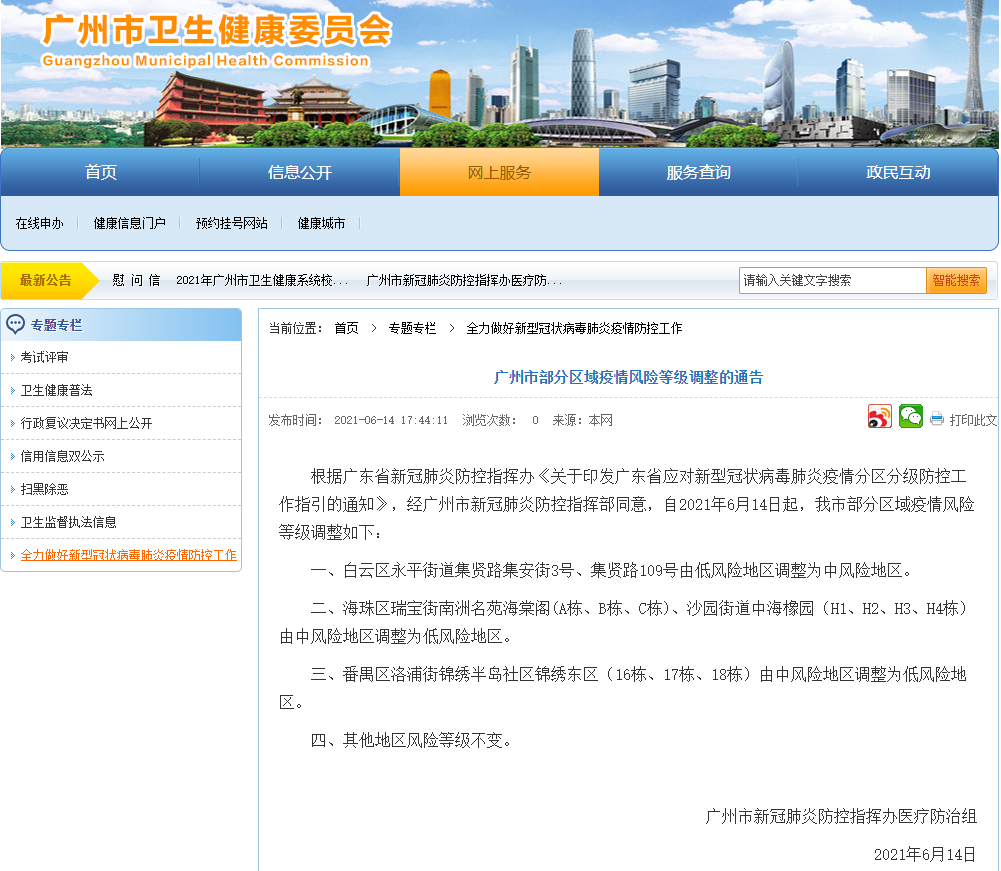Share article via WeChat icon
This screenshot has height=871, width=1001.
pyautogui.click(x=910, y=417)
